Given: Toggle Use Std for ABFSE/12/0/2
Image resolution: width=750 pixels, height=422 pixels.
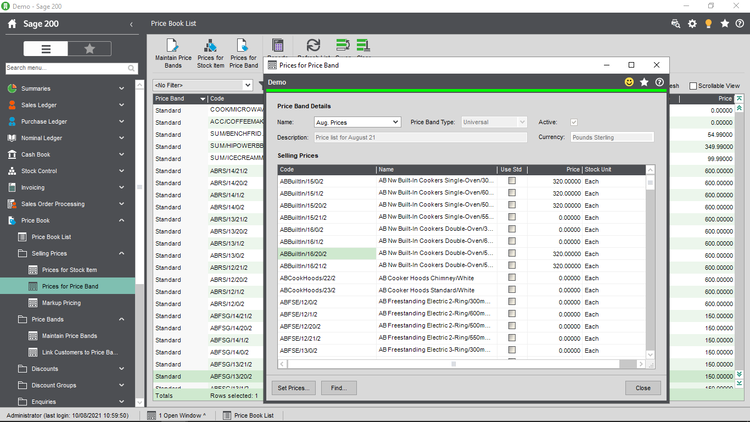Looking at the screenshot, I should click(512, 301).
